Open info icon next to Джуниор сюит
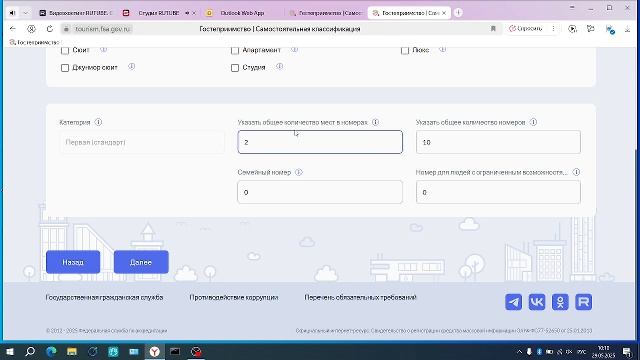The height and width of the screenshot is (360, 640). click(x=131, y=66)
